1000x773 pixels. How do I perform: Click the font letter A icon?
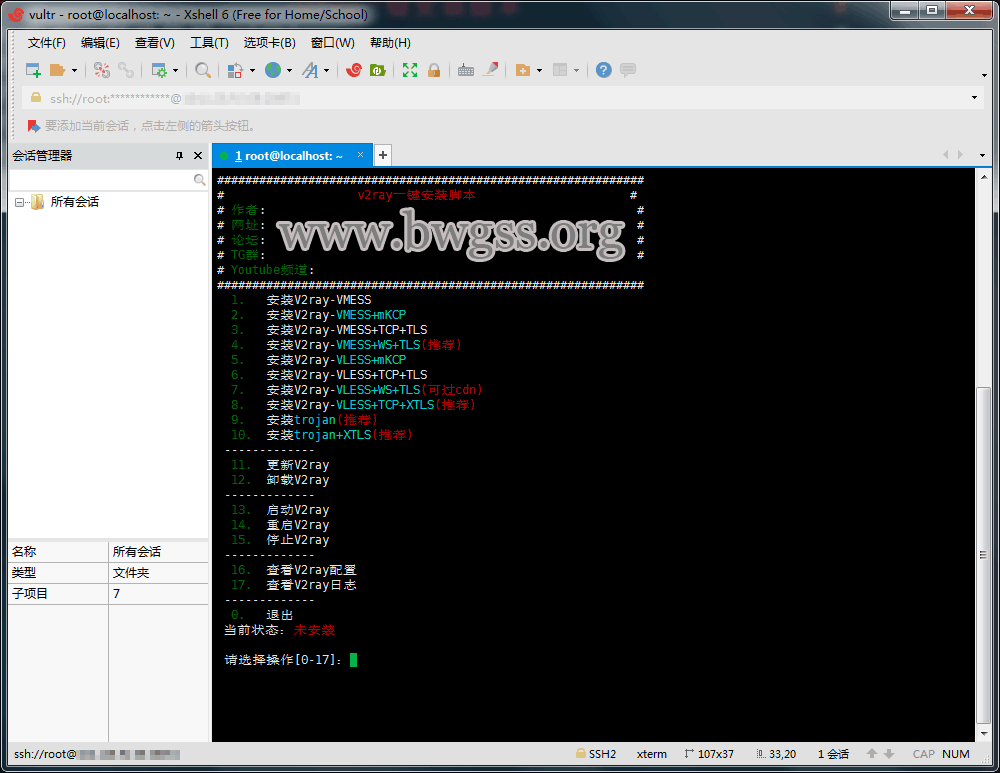(x=311, y=70)
